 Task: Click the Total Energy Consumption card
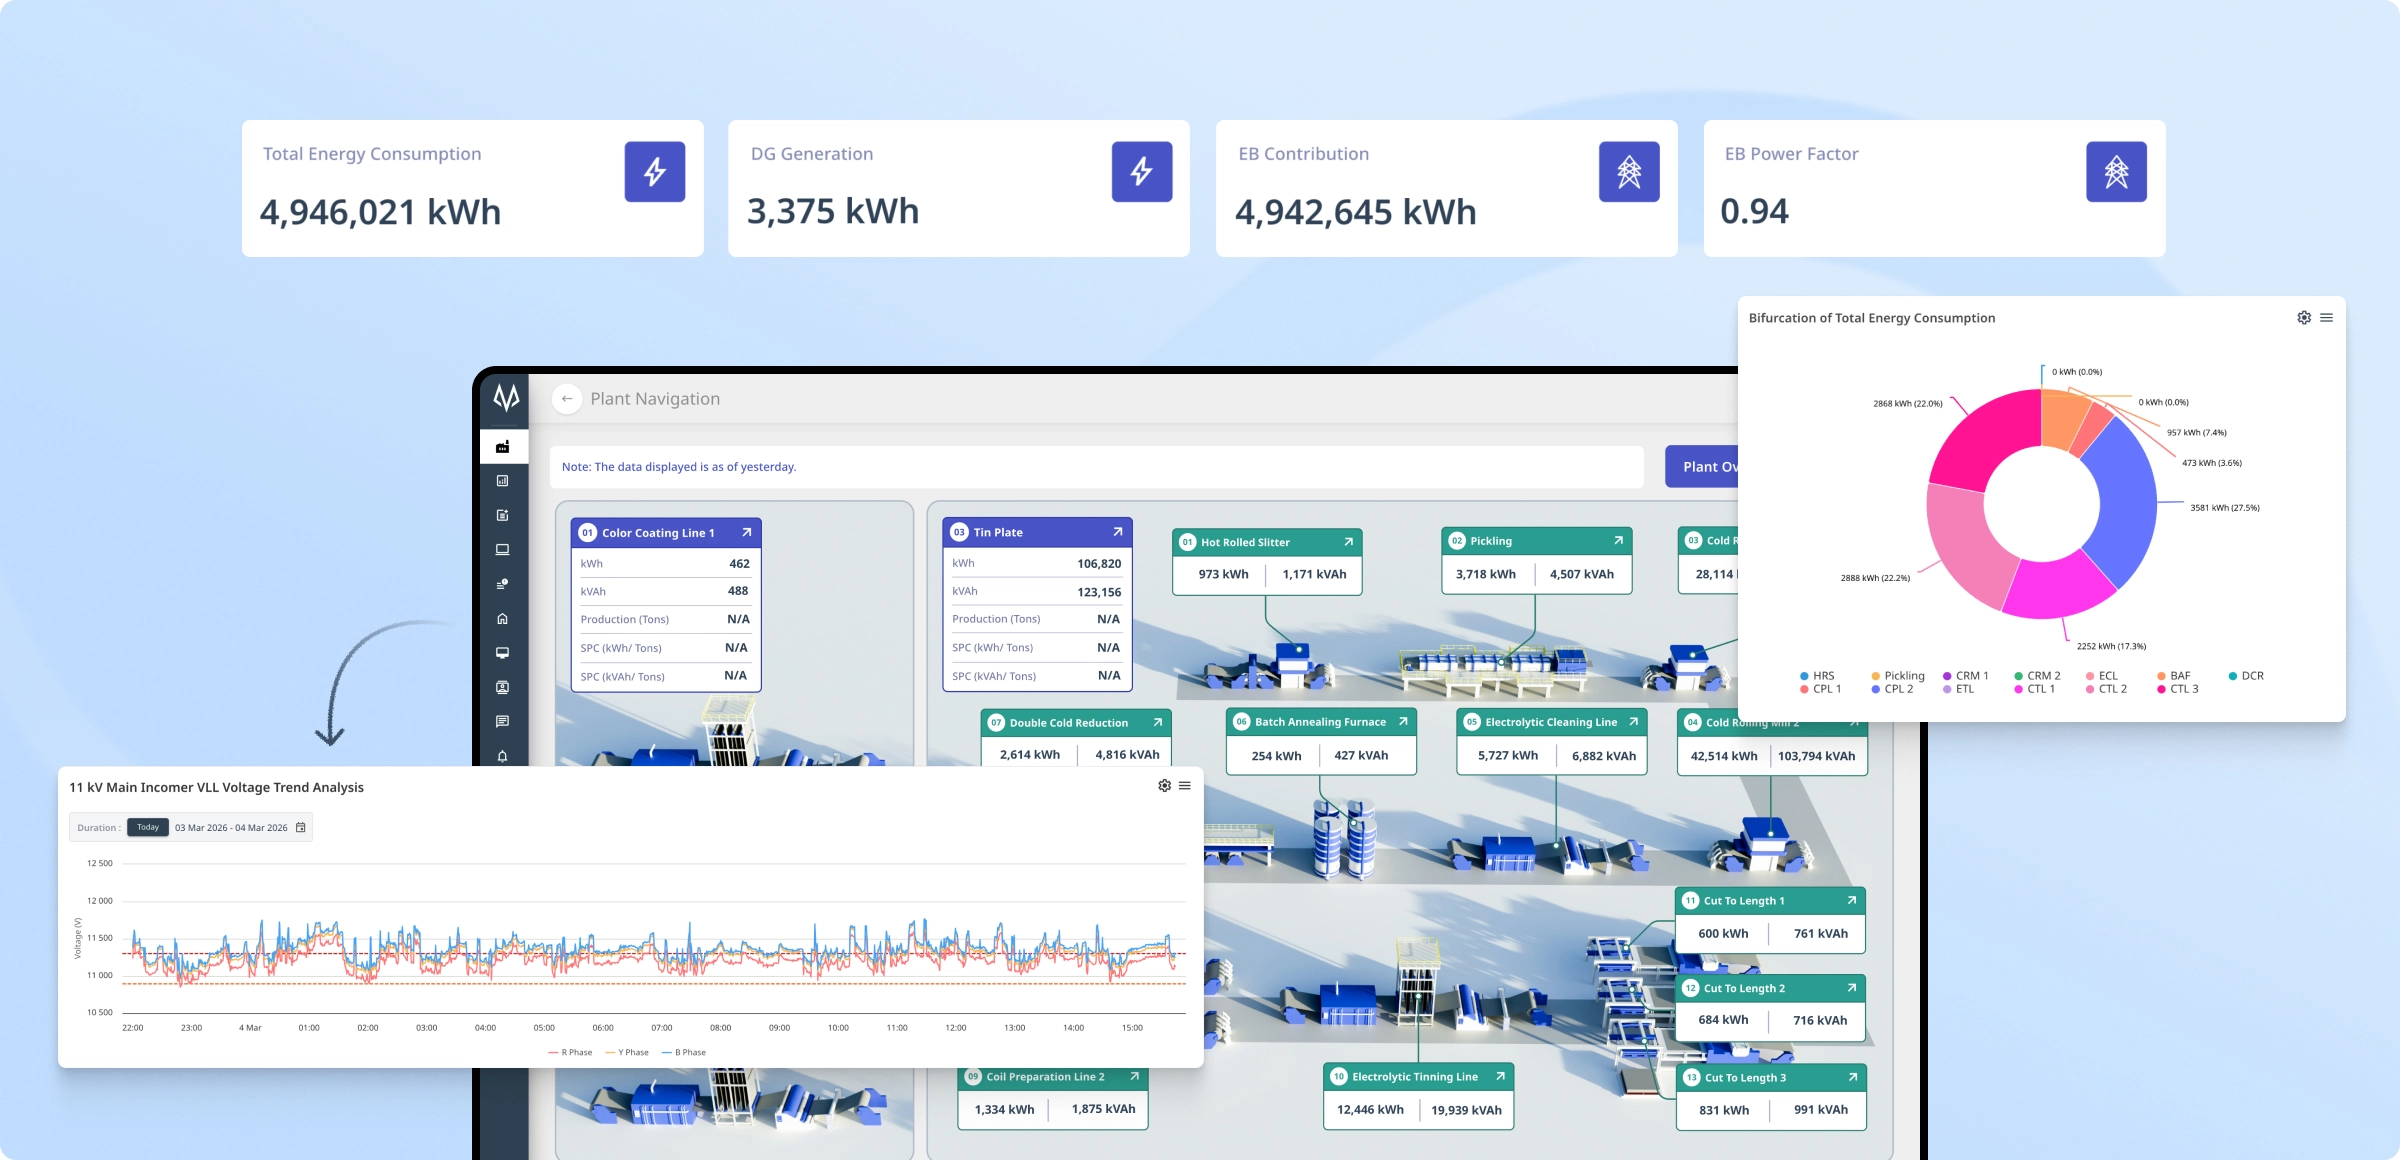[x=472, y=188]
